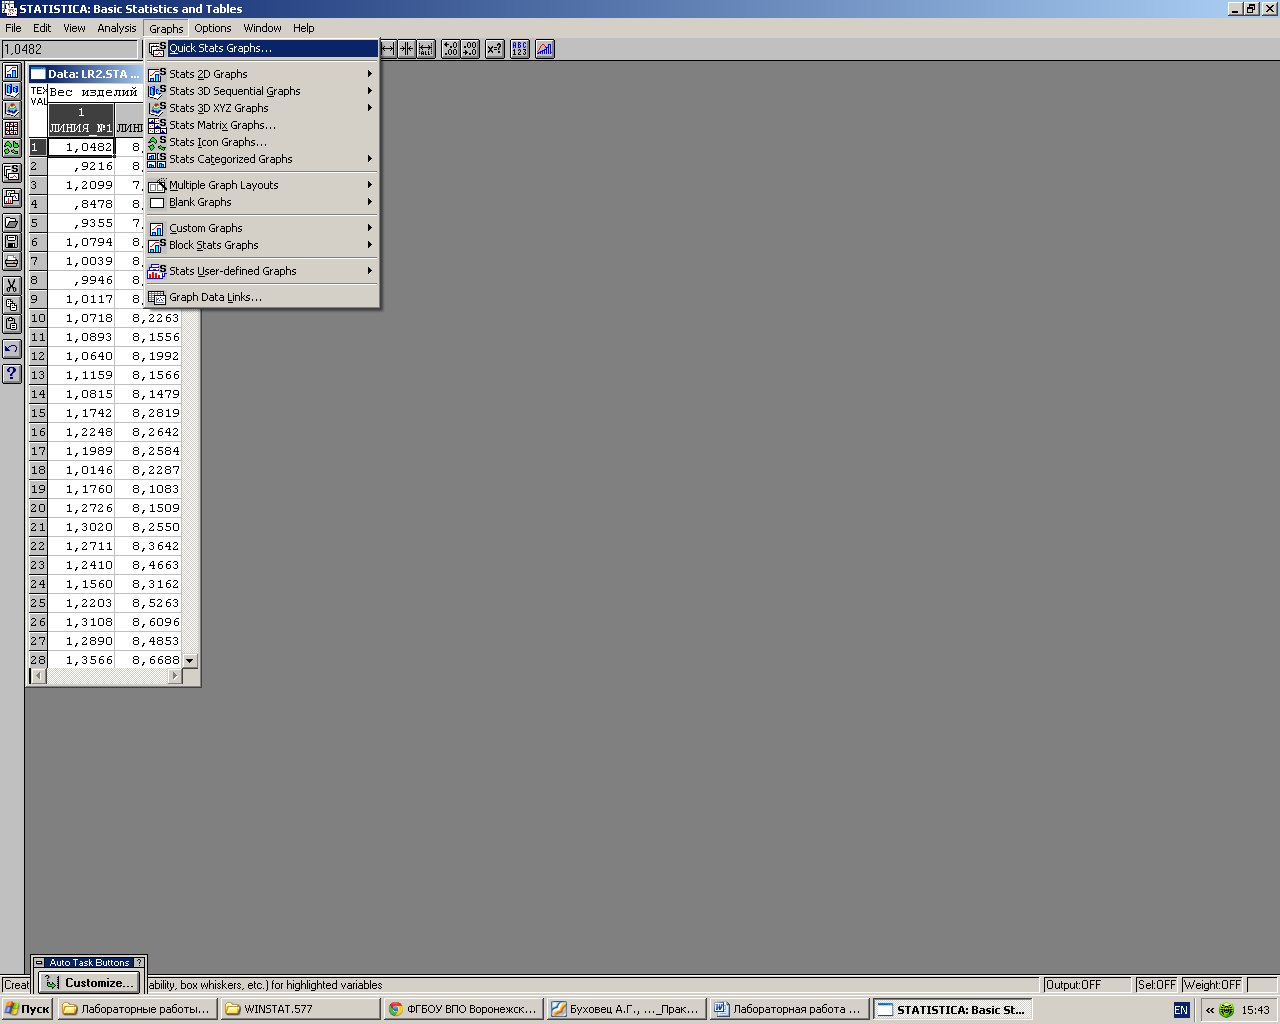Click the Open file folder icon
Screen dimensions: 1280x1024
tap(11, 223)
